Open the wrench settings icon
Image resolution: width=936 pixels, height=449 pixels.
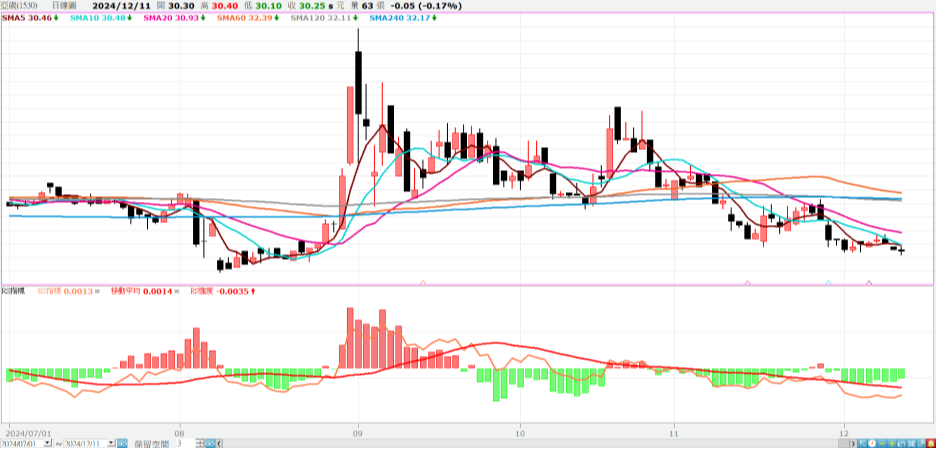921,444
